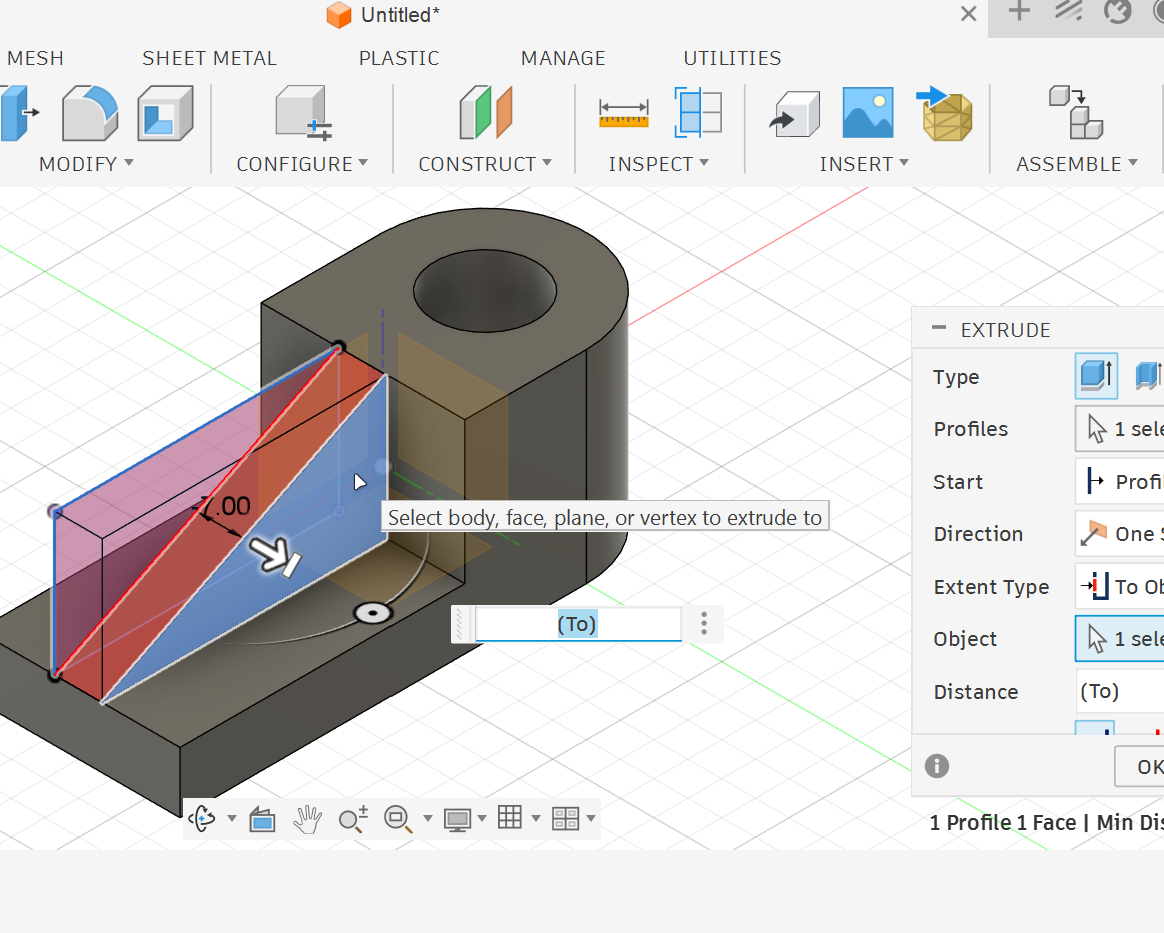This screenshot has width=1164, height=933.
Task: Expand the Display Settings dropdown arrow
Action: pos(482,819)
